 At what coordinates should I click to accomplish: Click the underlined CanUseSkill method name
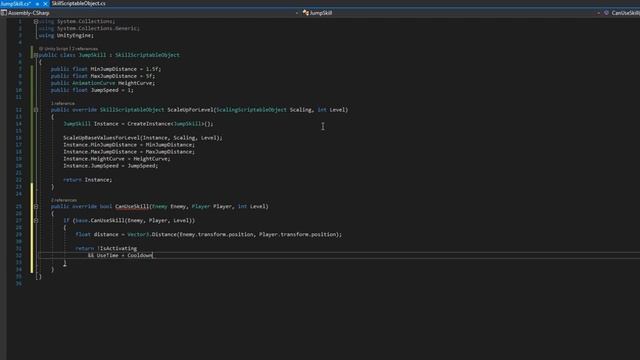tap(132, 207)
